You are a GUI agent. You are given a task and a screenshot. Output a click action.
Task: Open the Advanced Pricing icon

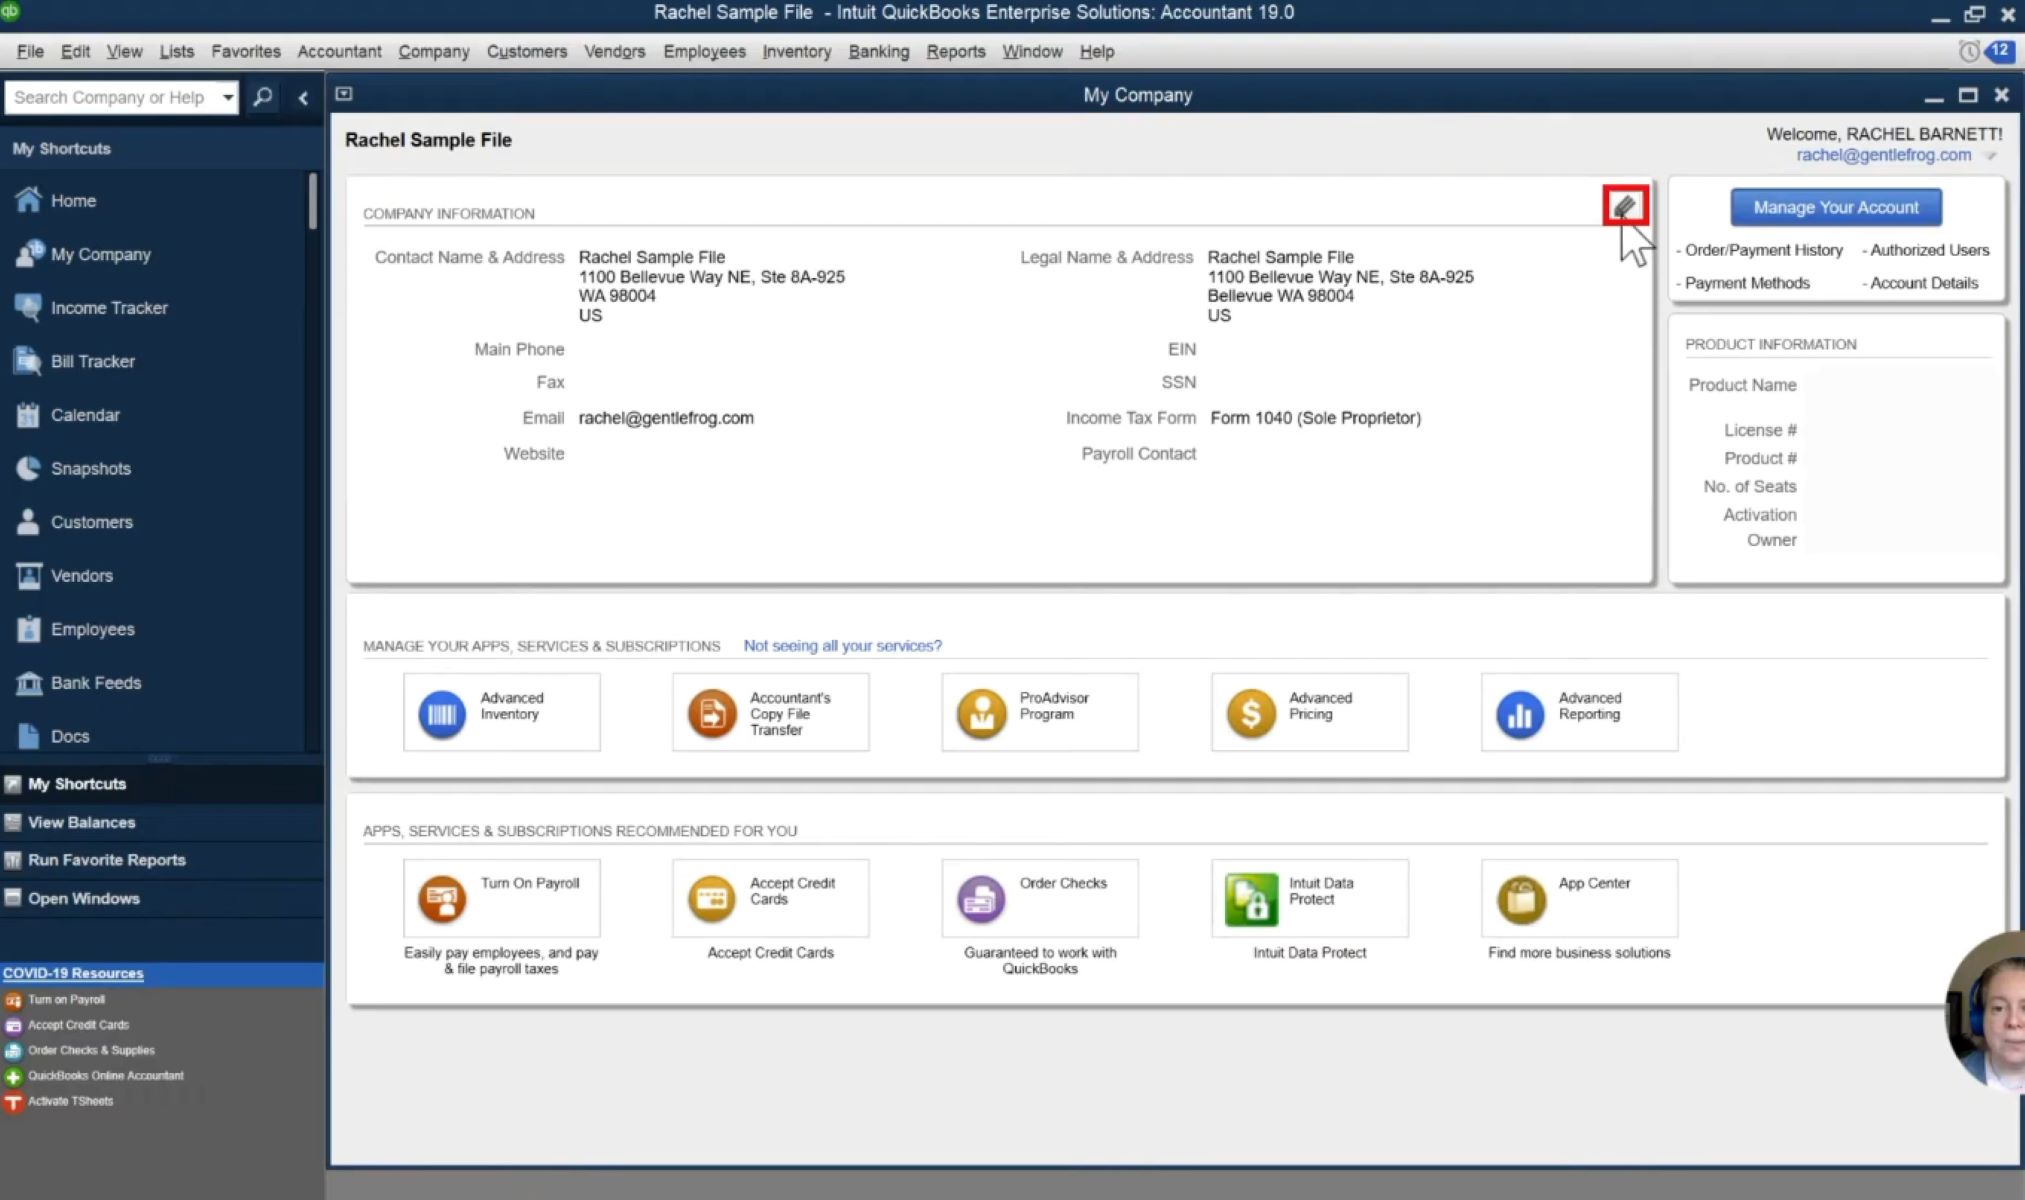tap(1251, 713)
